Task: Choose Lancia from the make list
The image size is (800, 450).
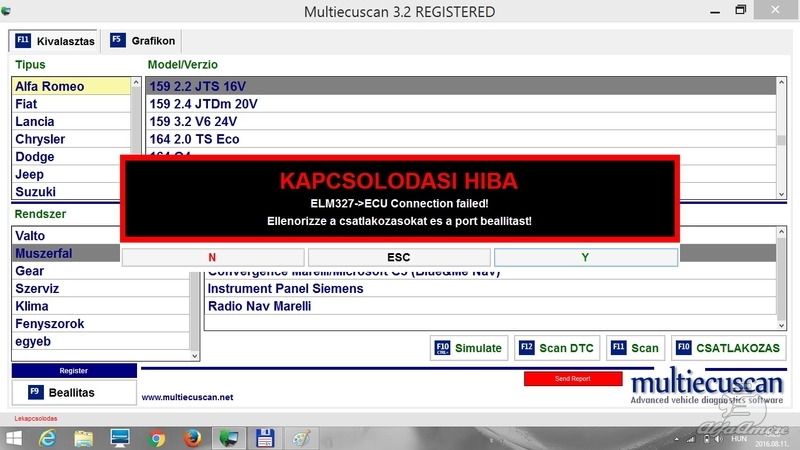Action: pyautogui.click(x=71, y=121)
